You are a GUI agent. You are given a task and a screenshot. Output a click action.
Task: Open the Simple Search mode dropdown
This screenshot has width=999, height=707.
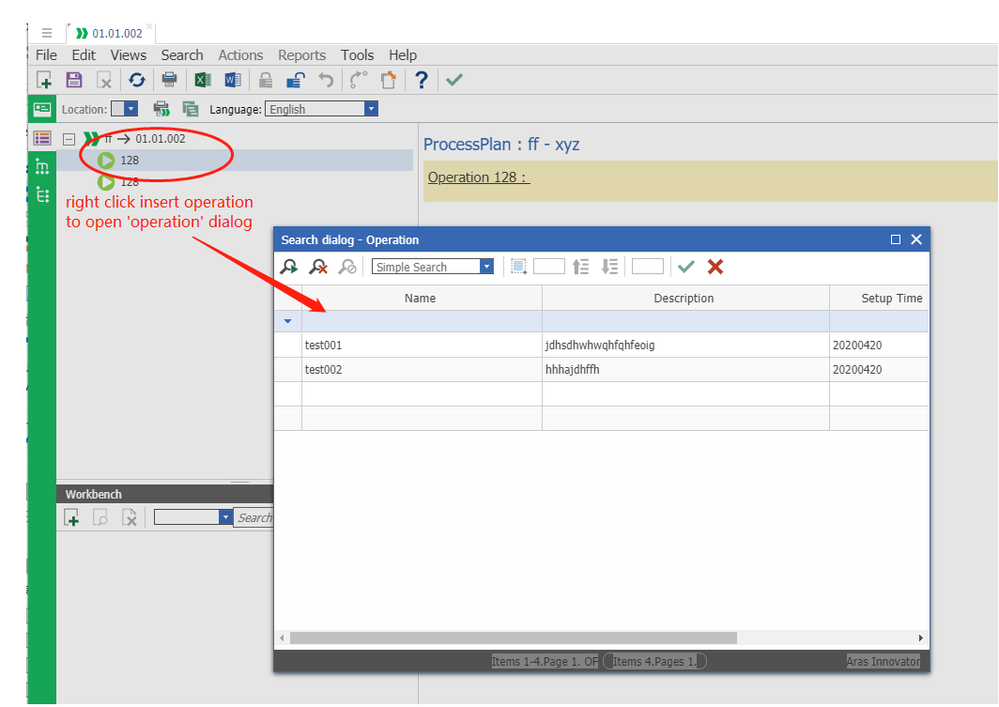(486, 267)
